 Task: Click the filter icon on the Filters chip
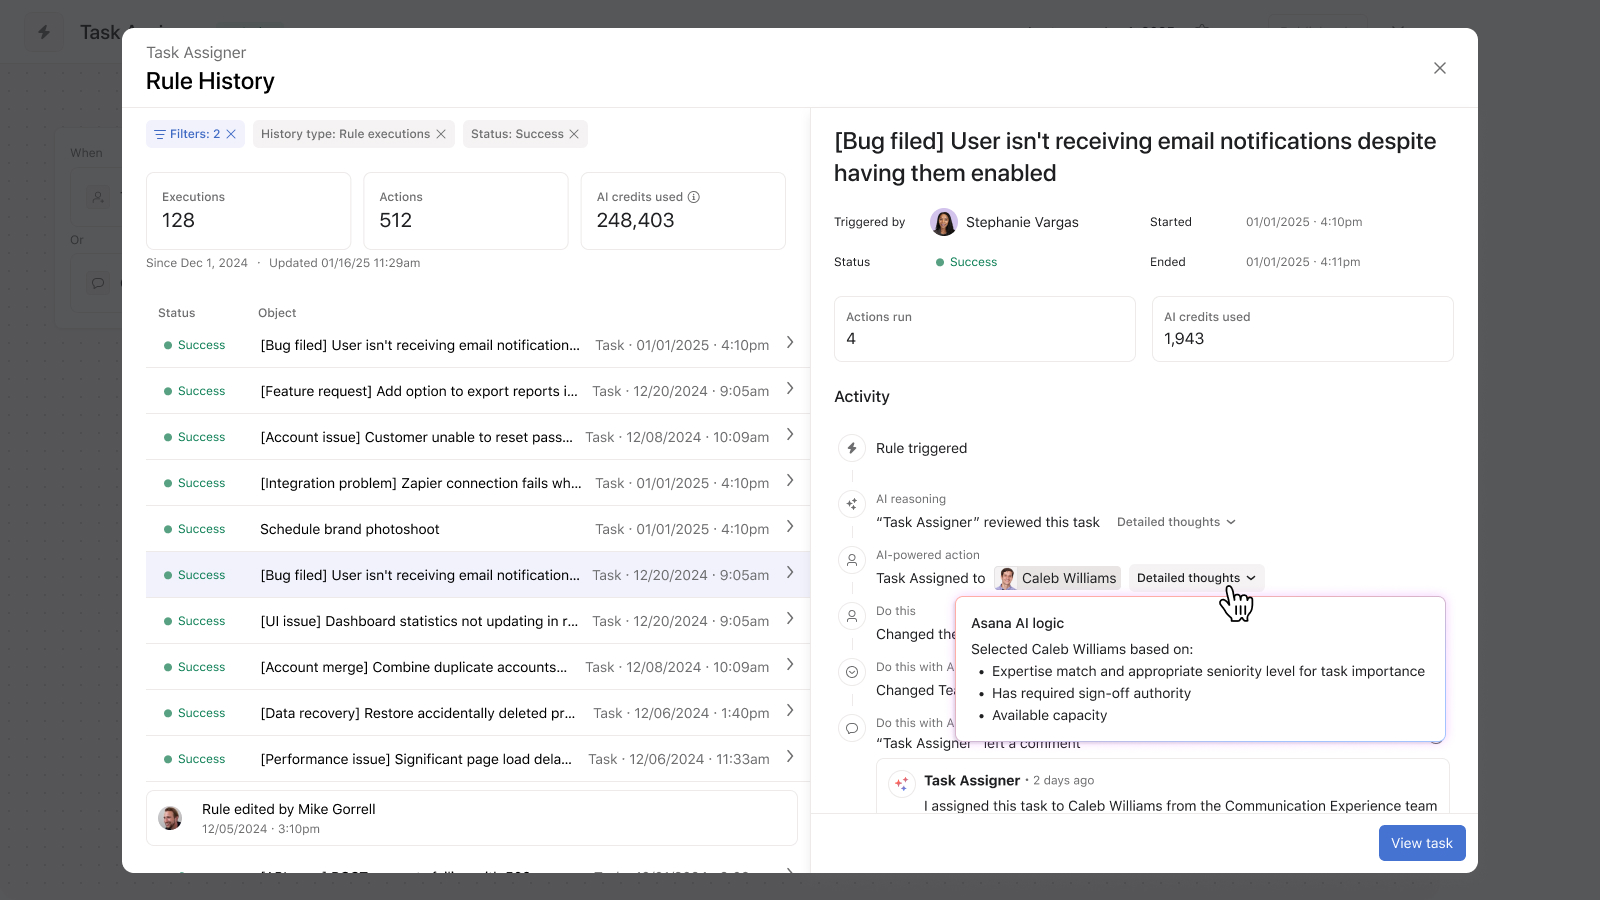(159, 133)
